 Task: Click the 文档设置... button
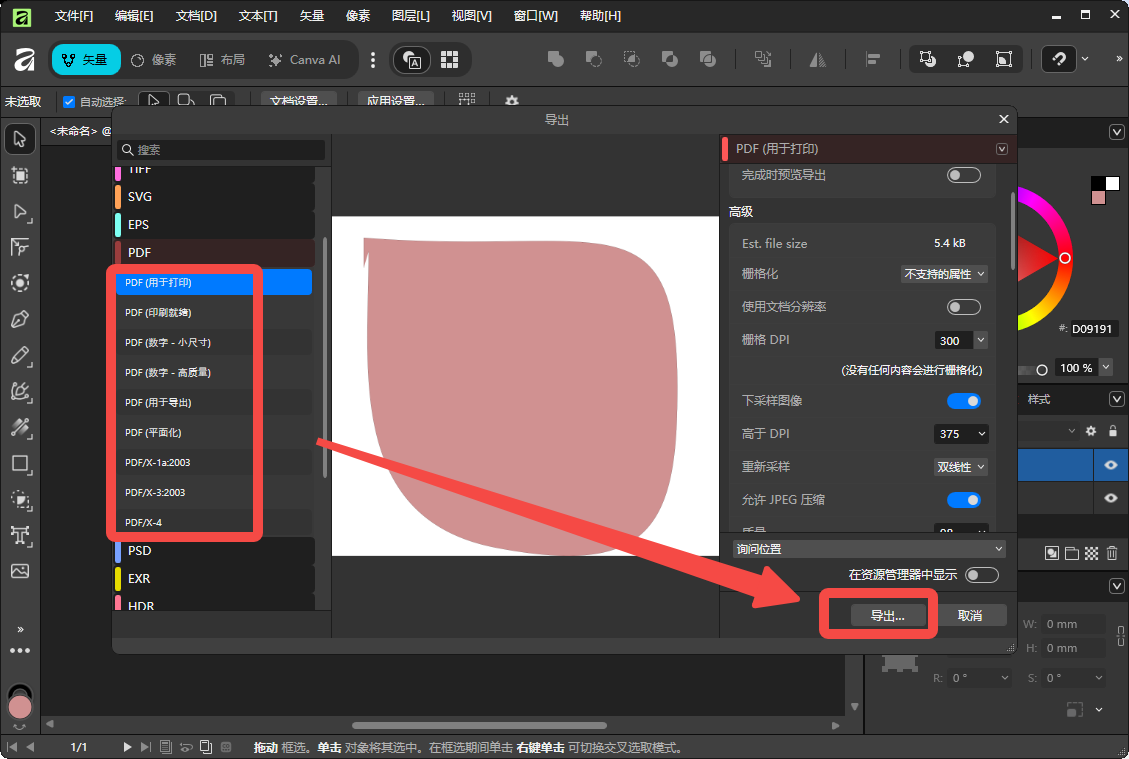click(x=299, y=99)
